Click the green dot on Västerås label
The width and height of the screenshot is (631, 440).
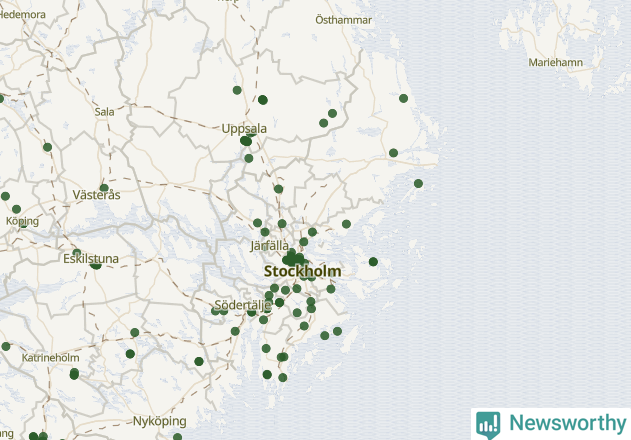[104, 188]
